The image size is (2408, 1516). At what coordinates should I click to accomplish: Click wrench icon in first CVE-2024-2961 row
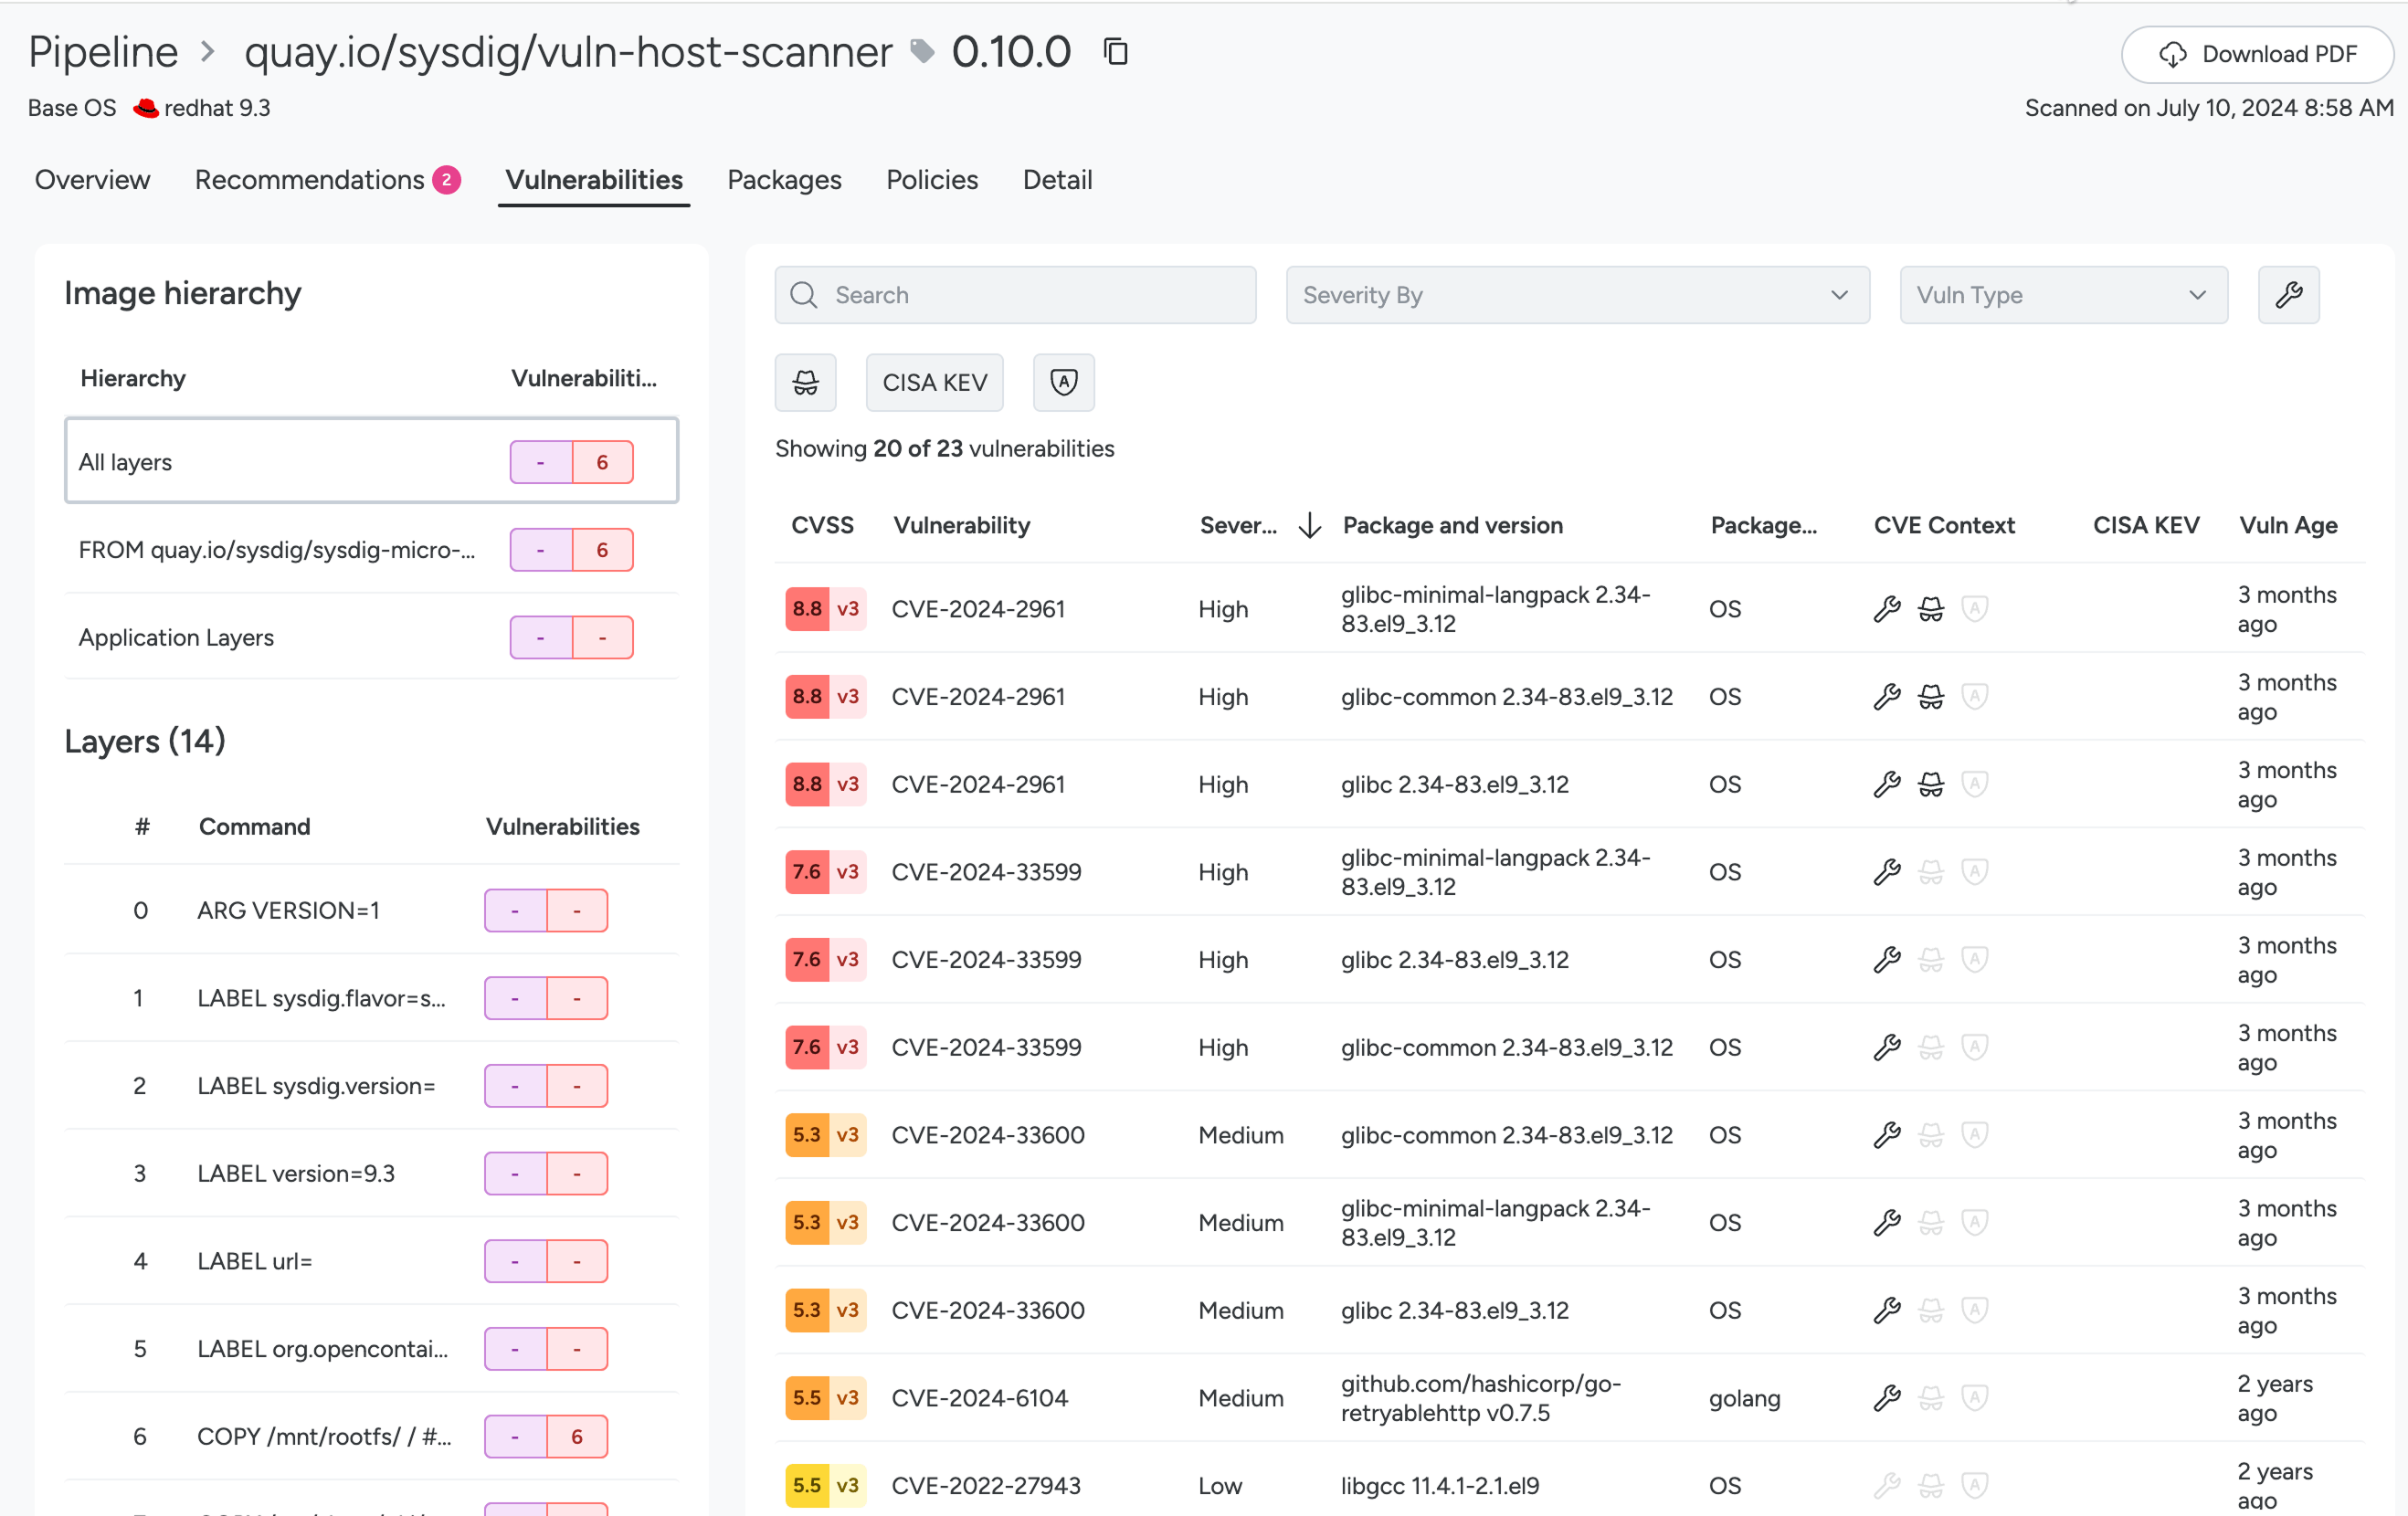(x=1886, y=609)
